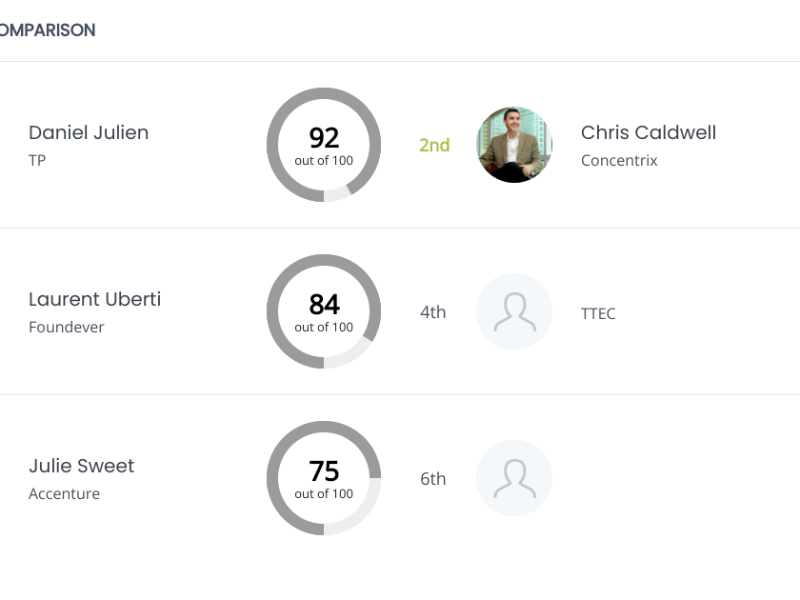Click the Comparison section heading
Image resolution: width=800 pixels, height=600 pixels.
(47, 30)
